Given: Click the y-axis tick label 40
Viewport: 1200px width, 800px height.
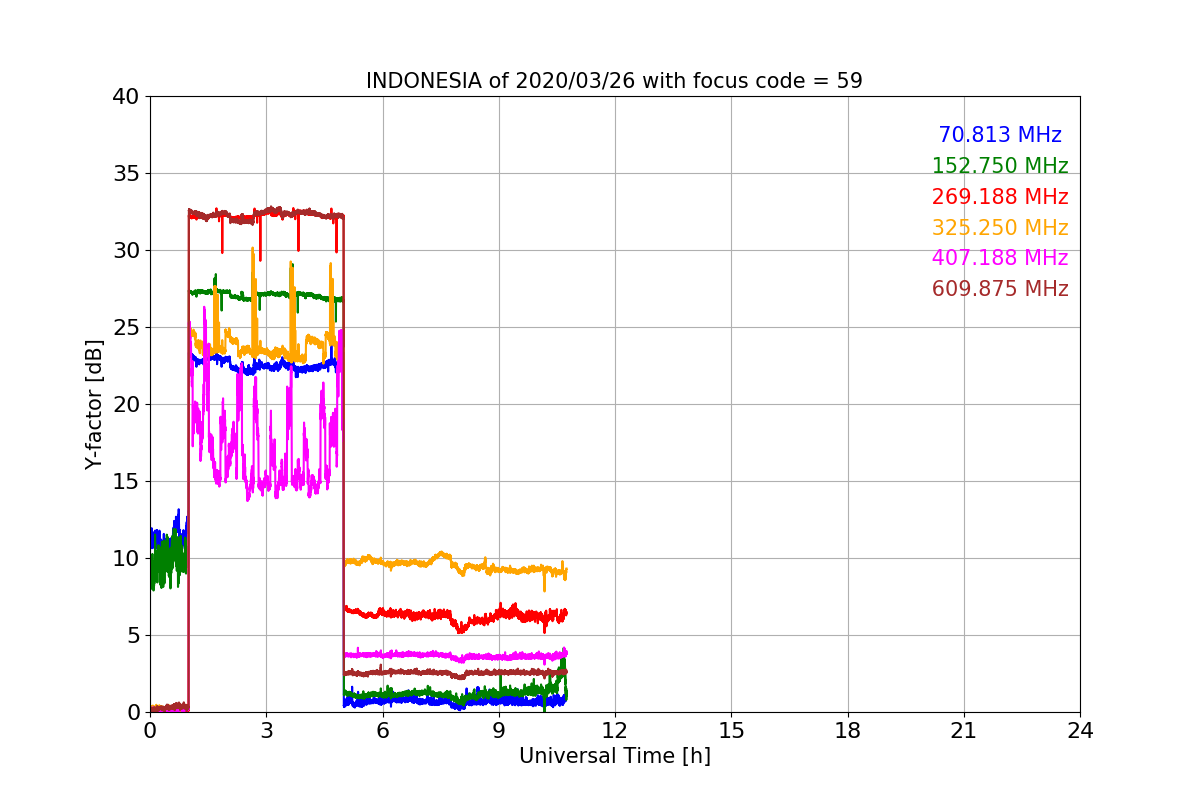Looking at the screenshot, I should [126, 97].
